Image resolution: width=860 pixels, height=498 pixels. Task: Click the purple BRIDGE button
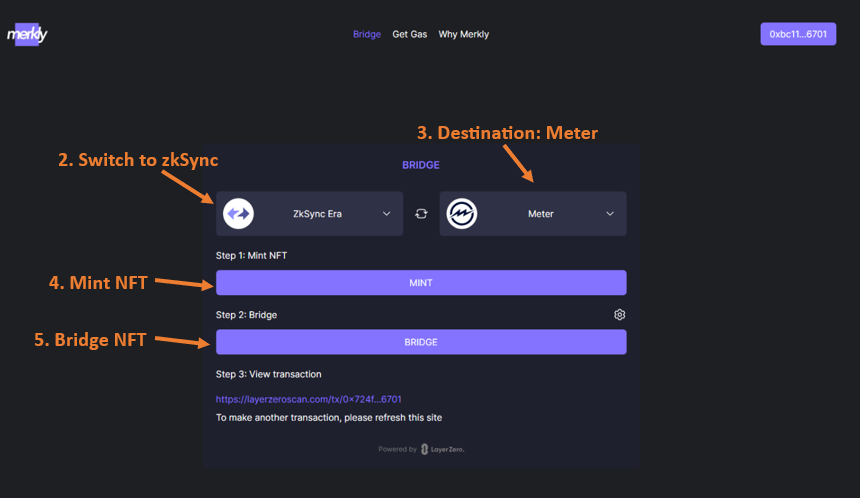421,342
